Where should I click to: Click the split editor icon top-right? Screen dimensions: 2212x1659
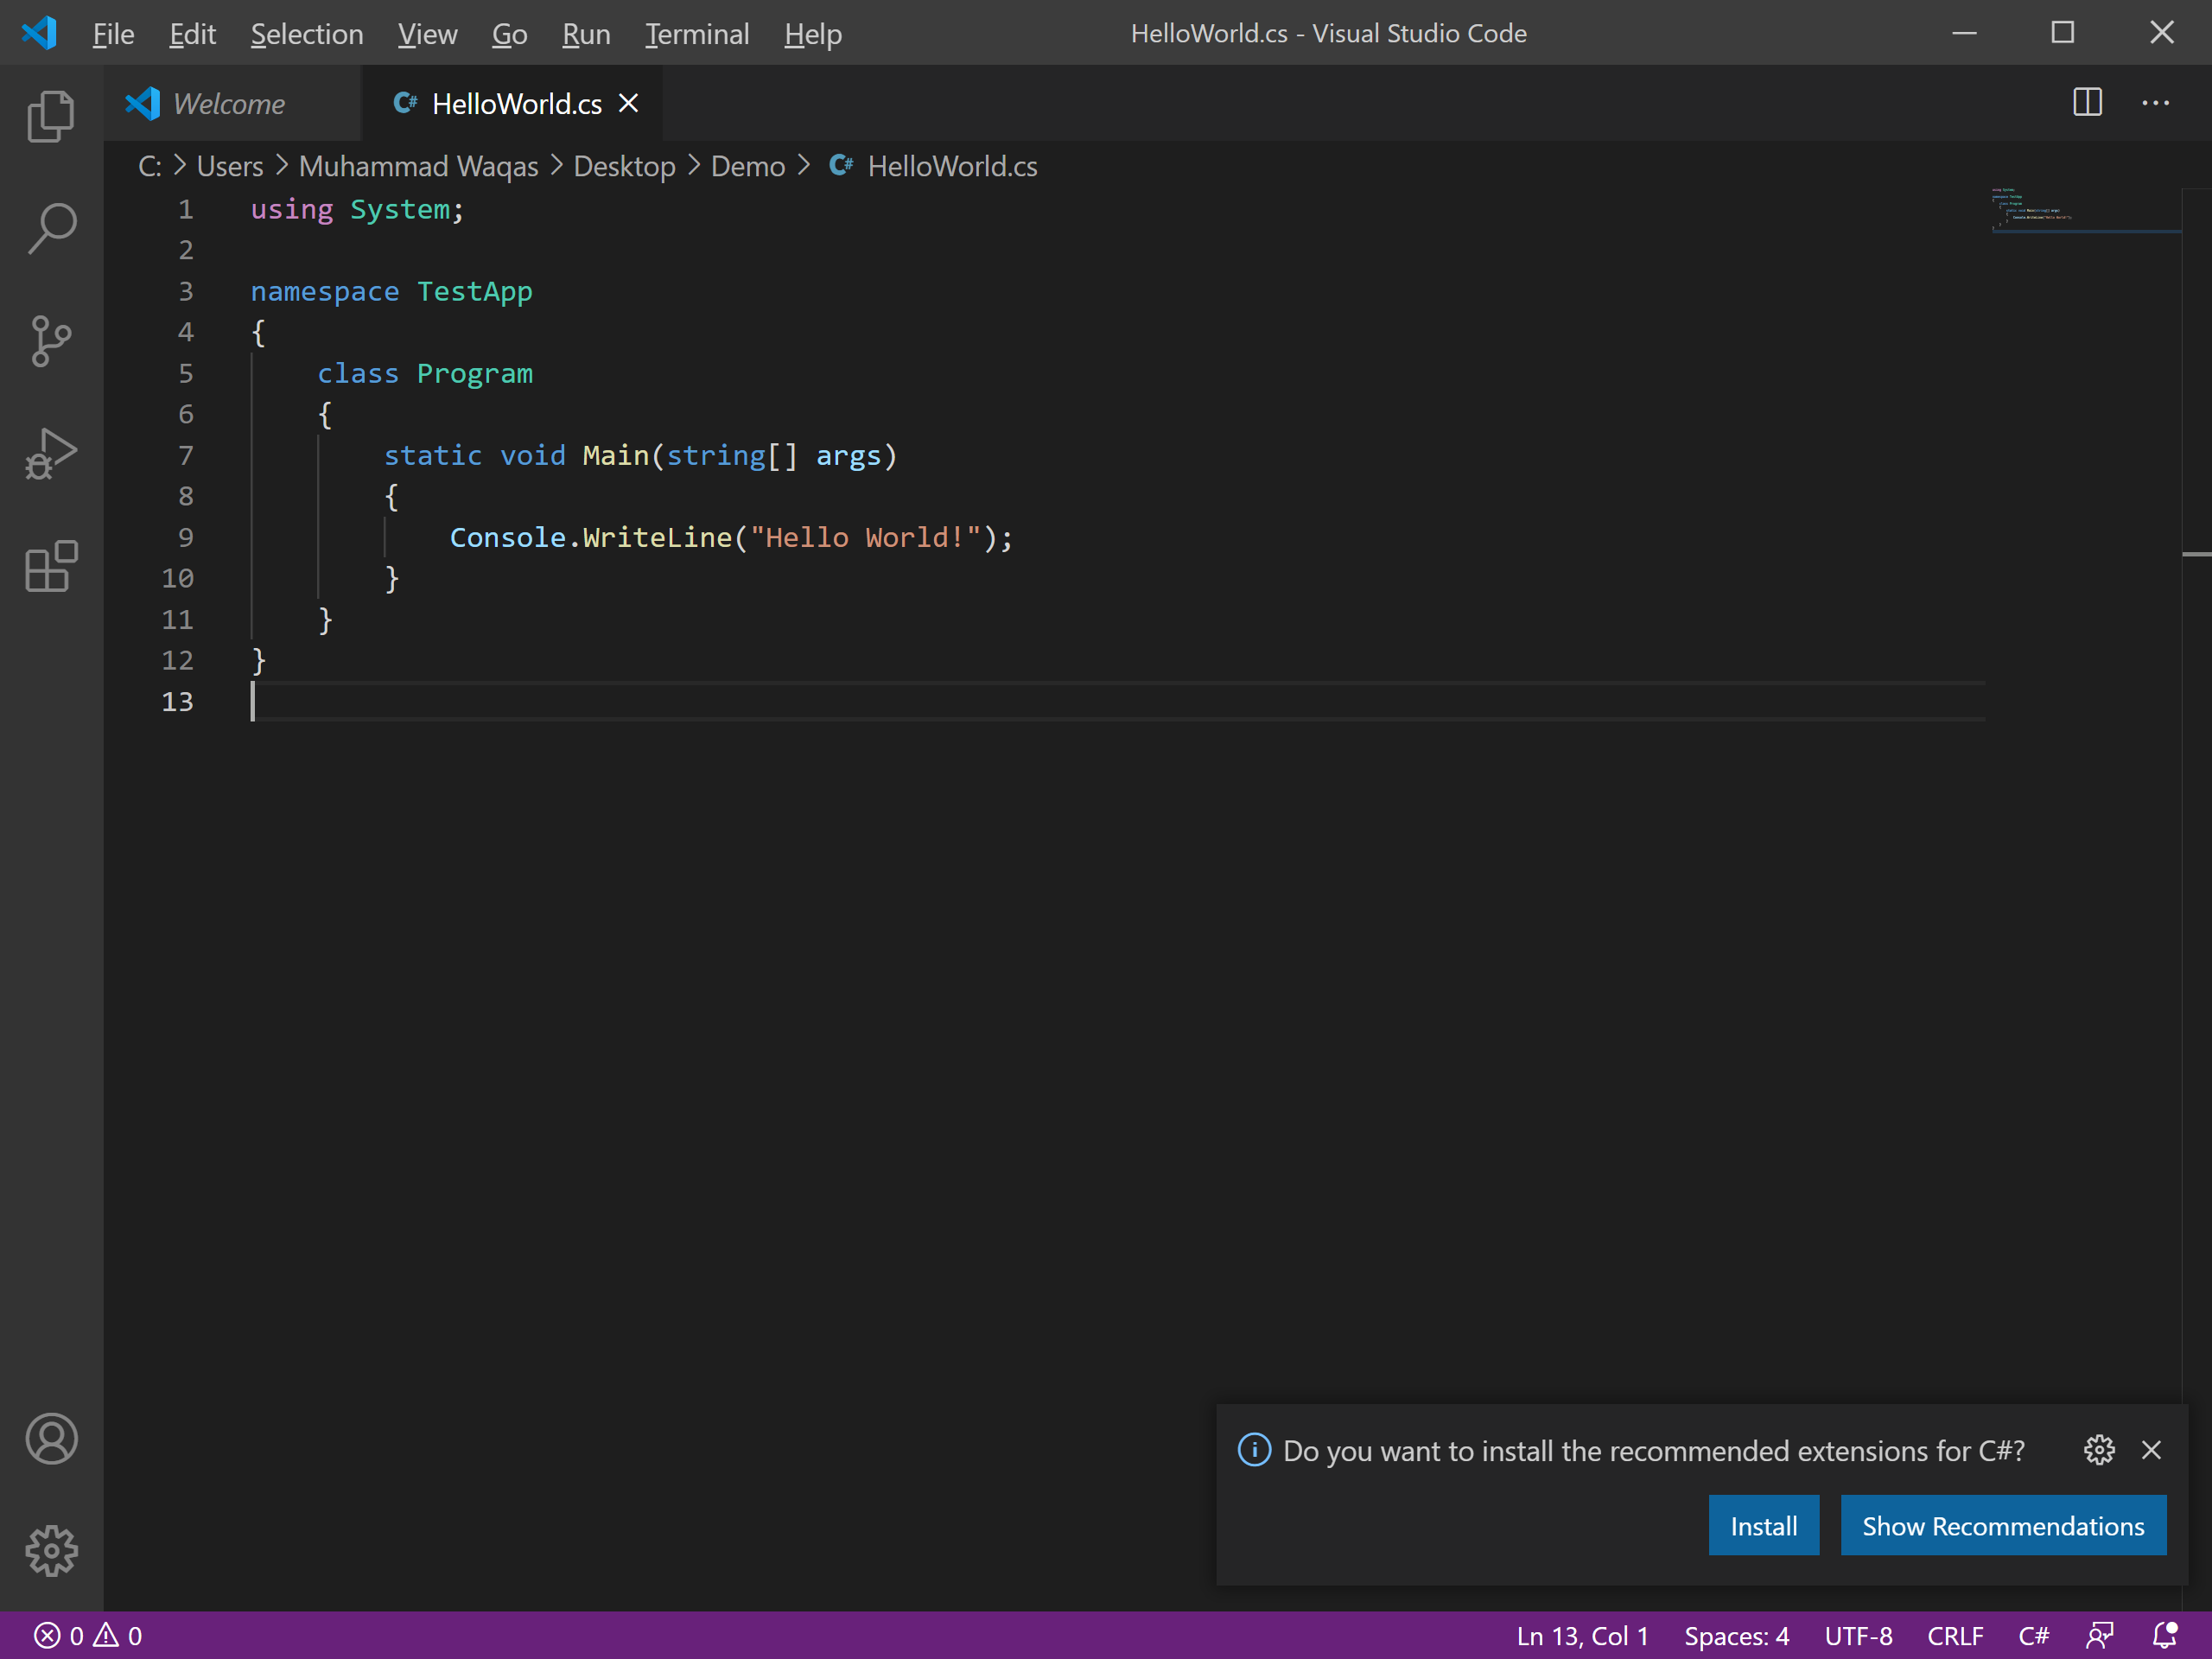(2088, 103)
